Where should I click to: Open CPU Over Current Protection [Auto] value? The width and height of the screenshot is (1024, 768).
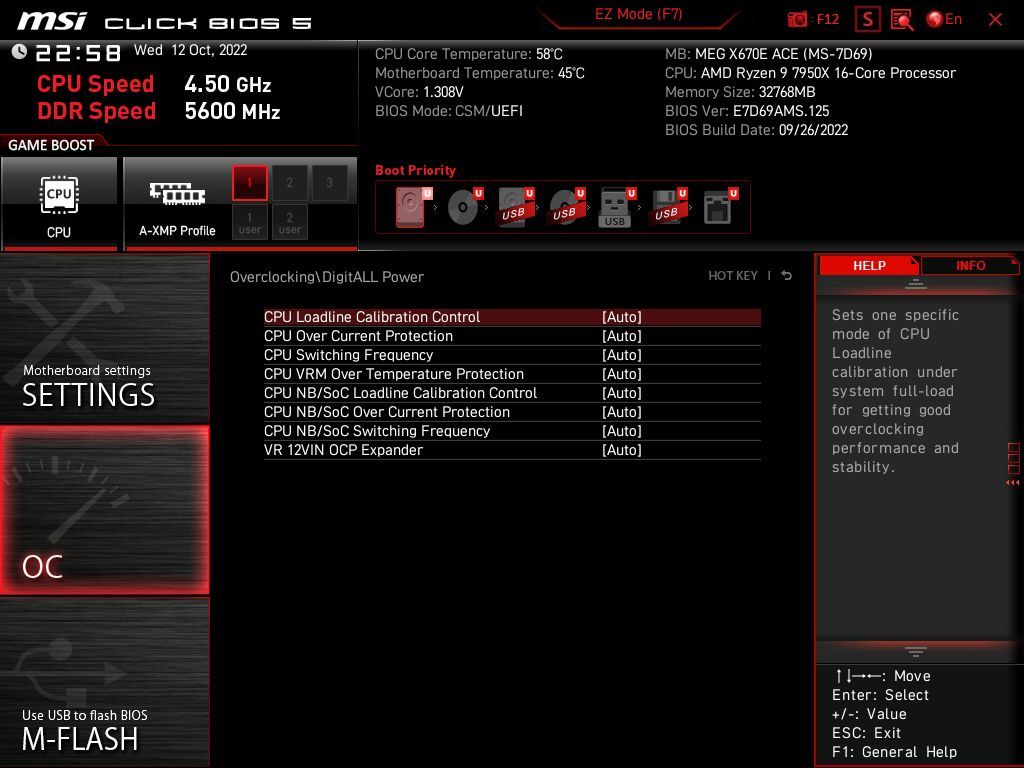pyautogui.click(x=622, y=336)
